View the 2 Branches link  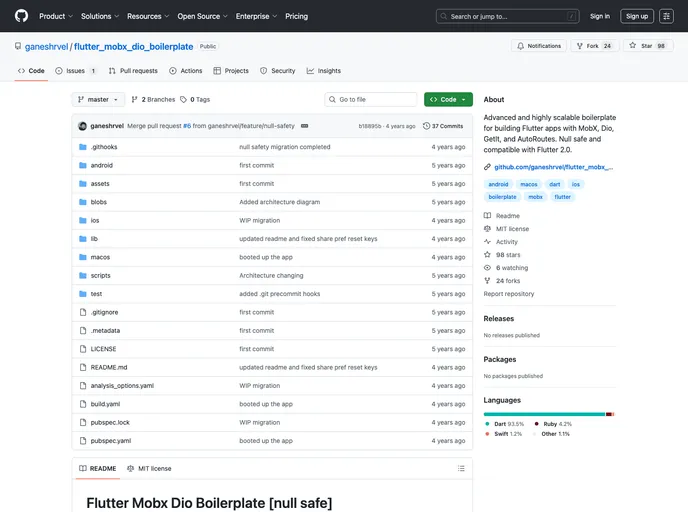tap(153, 100)
